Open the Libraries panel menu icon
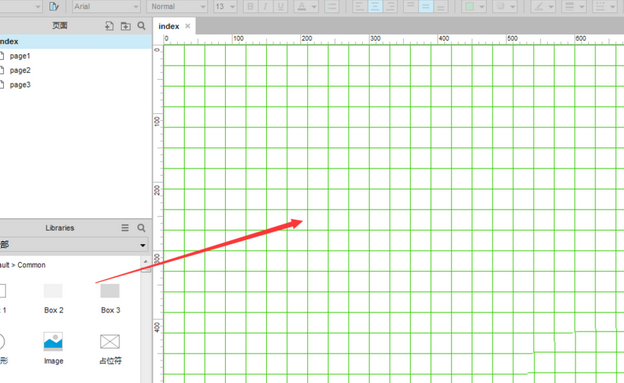 click(125, 228)
